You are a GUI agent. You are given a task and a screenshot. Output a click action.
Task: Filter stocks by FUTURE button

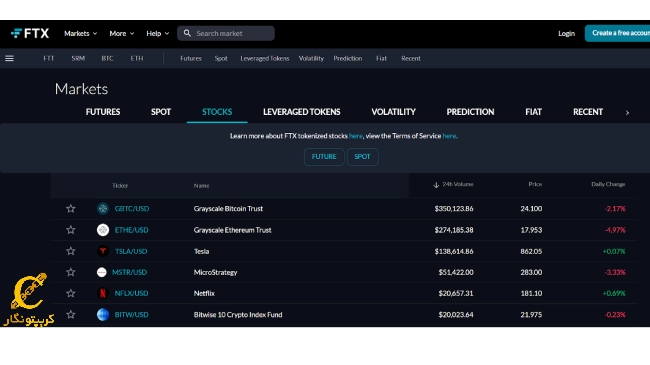[x=324, y=157]
